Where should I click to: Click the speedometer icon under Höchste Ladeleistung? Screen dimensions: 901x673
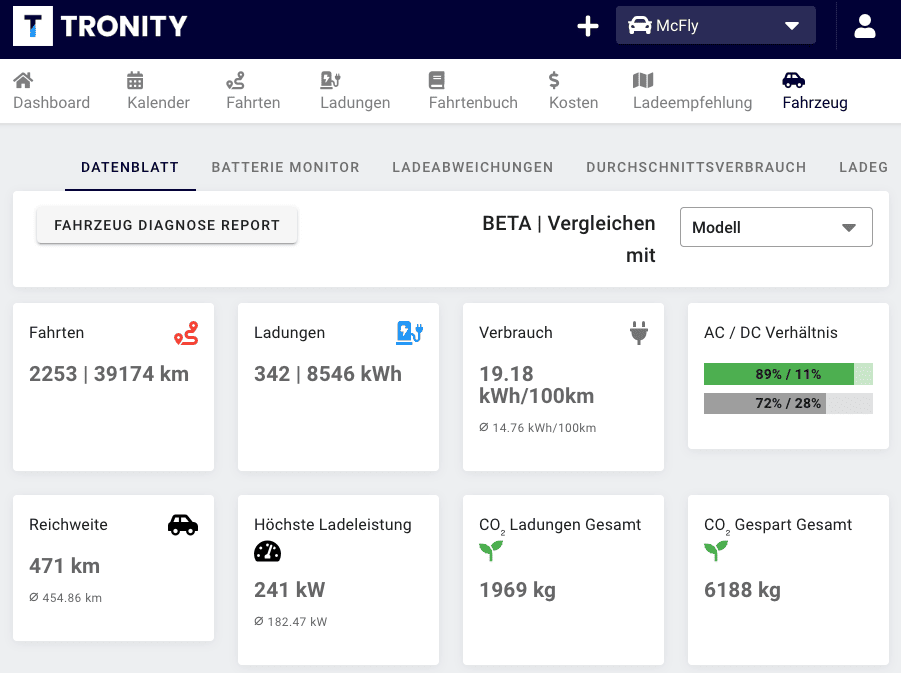pos(268,551)
